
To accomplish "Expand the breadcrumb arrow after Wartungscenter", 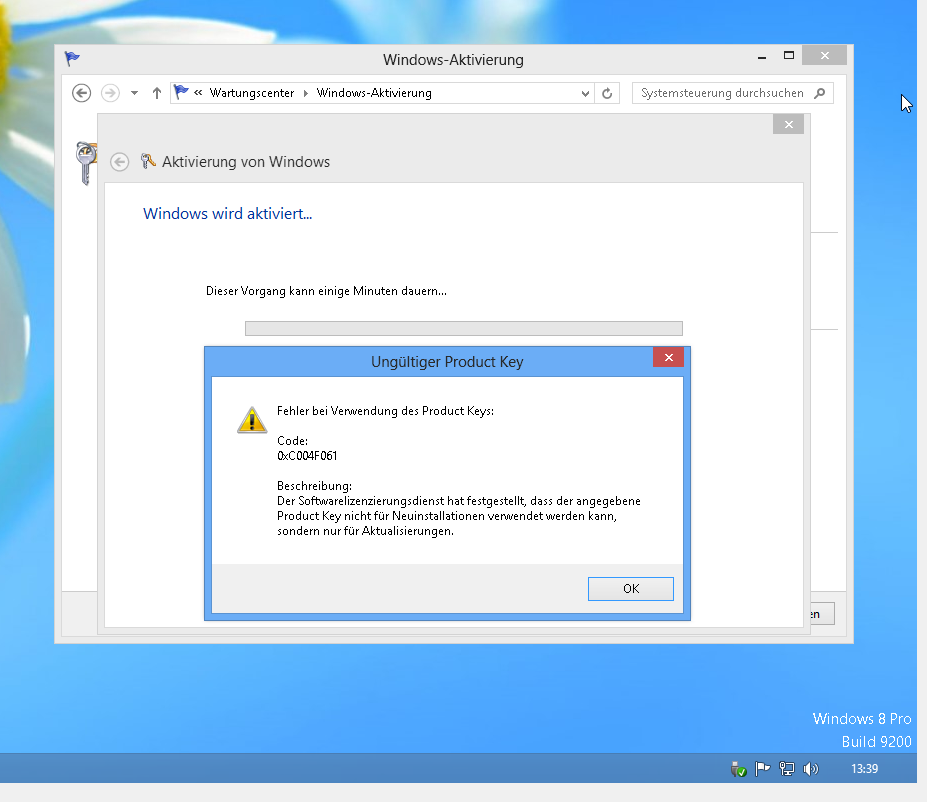I will (306, 93).
